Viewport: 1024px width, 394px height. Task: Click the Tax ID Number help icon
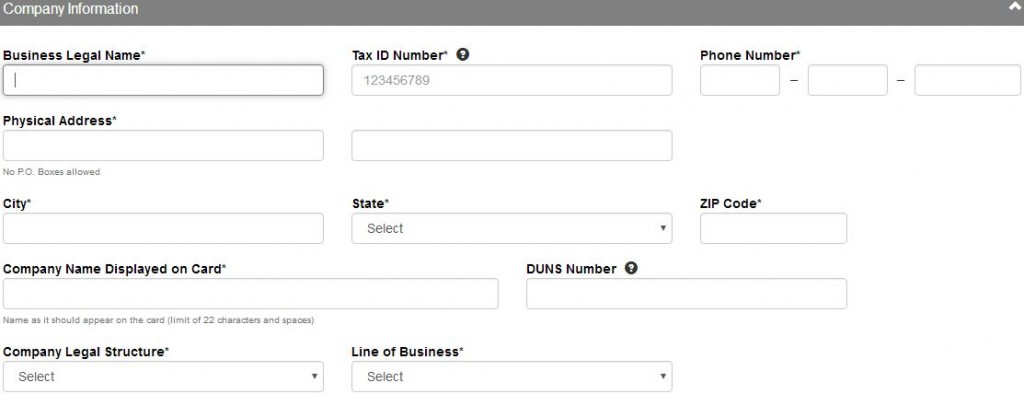(462, 55)
